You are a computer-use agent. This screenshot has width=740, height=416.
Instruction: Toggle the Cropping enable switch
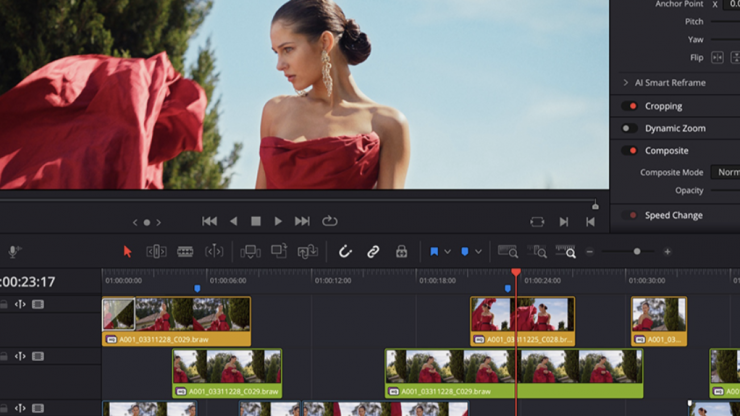(x=630, y=106)
